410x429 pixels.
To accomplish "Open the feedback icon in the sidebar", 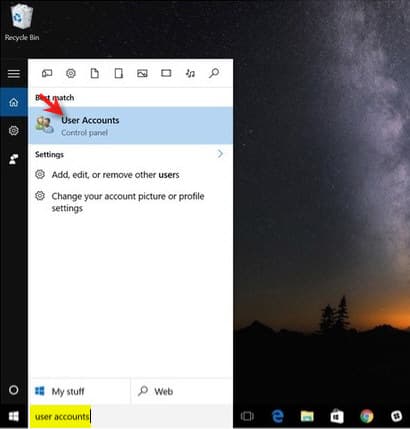I will pyautogui.click(x=14, y=159).
